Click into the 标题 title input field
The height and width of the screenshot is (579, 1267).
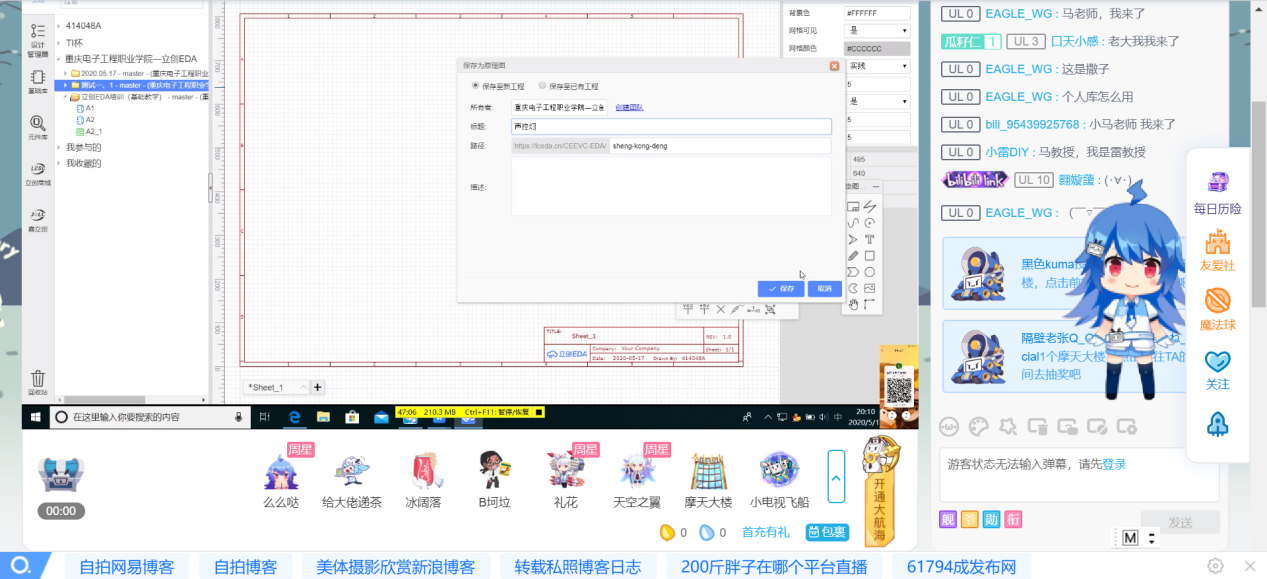coord(670,127)
